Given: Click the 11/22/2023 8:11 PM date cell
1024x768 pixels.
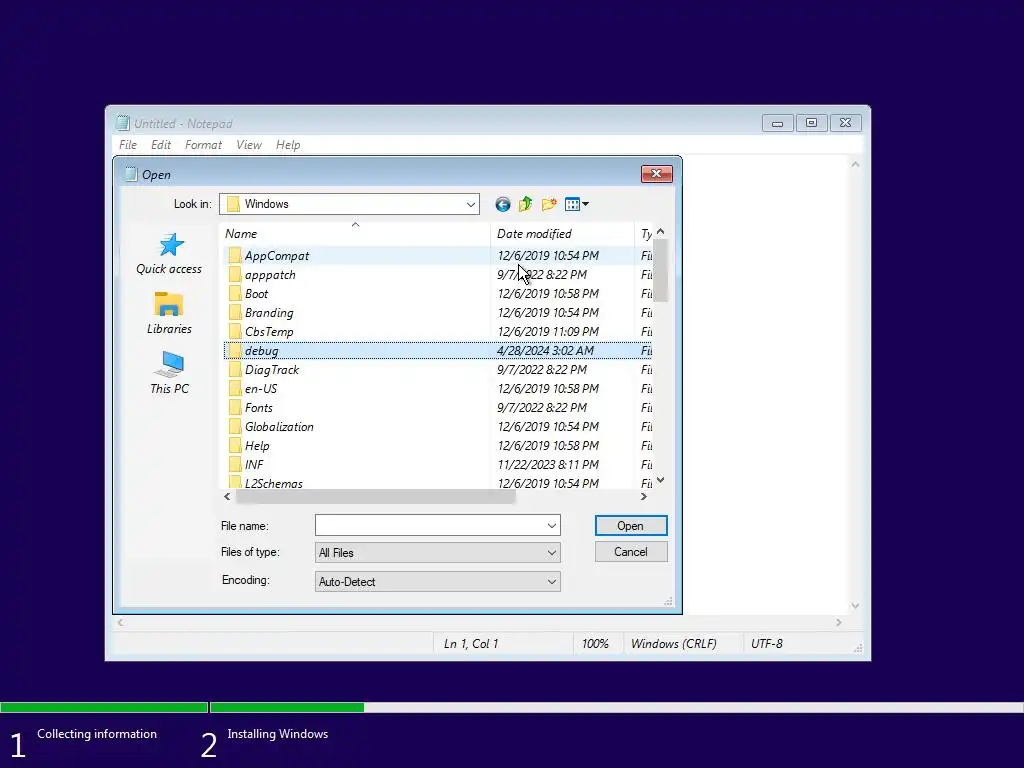Looking at the screenshot, I should (549, 465).
